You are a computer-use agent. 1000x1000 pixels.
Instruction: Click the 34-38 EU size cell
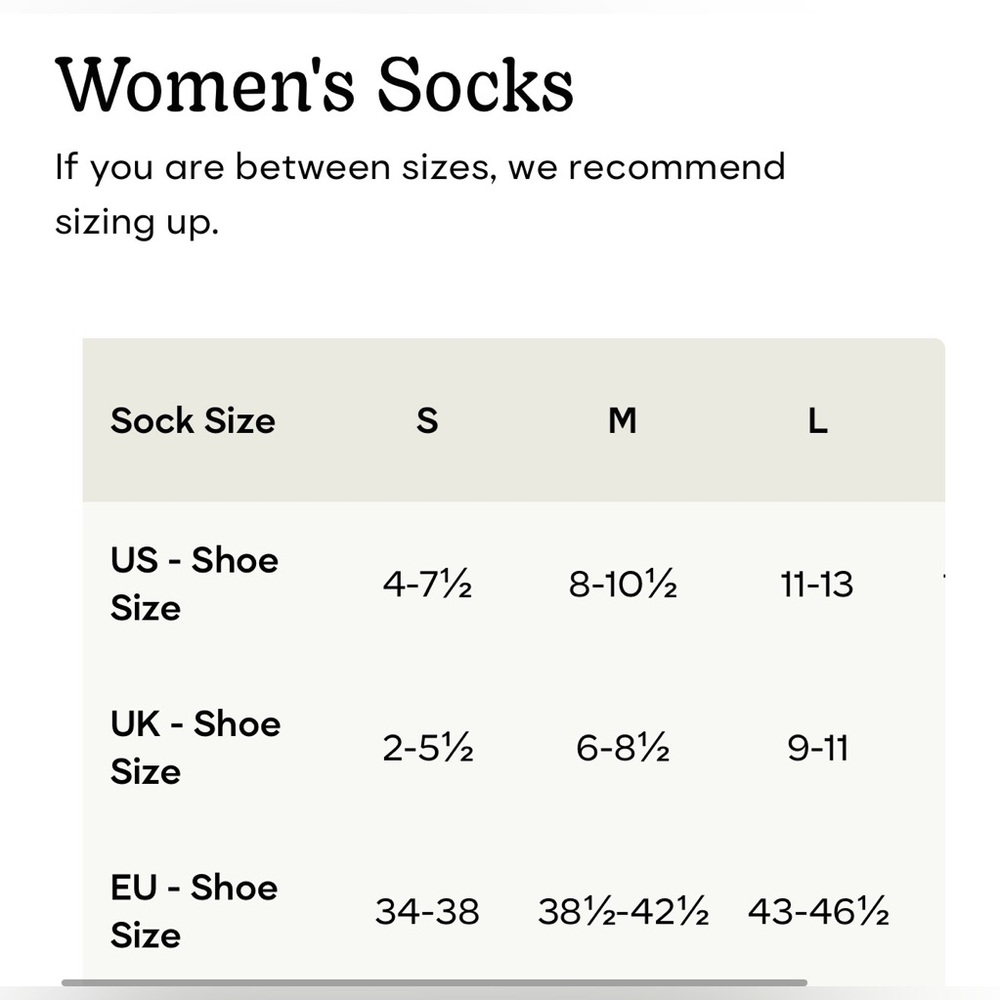tap(427, 912)
